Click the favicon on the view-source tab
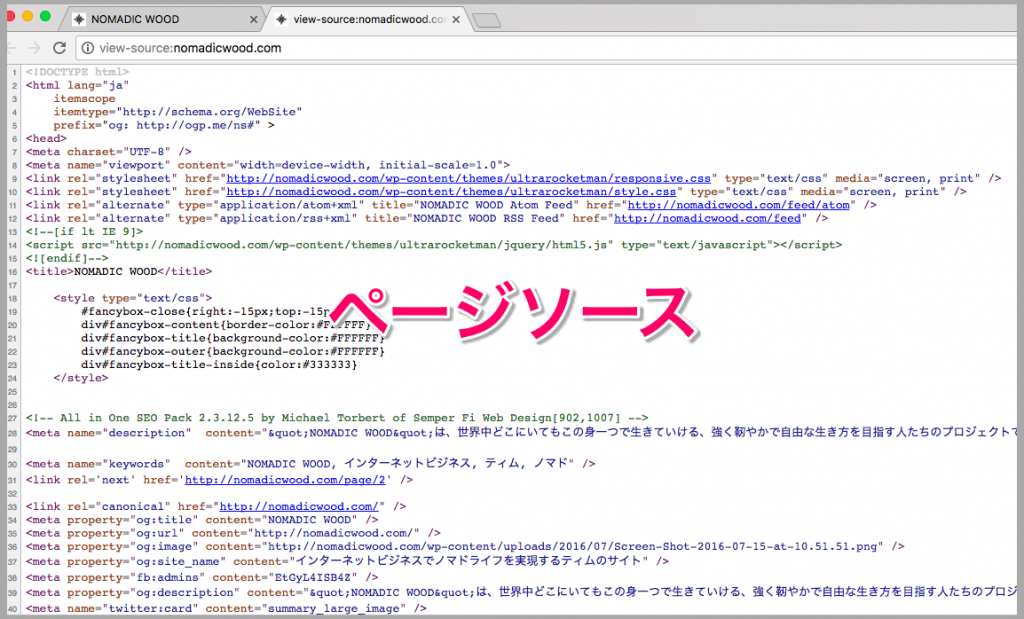Image resolution: width=1024 pixels, height=619 pixels. tap(283, 18)
